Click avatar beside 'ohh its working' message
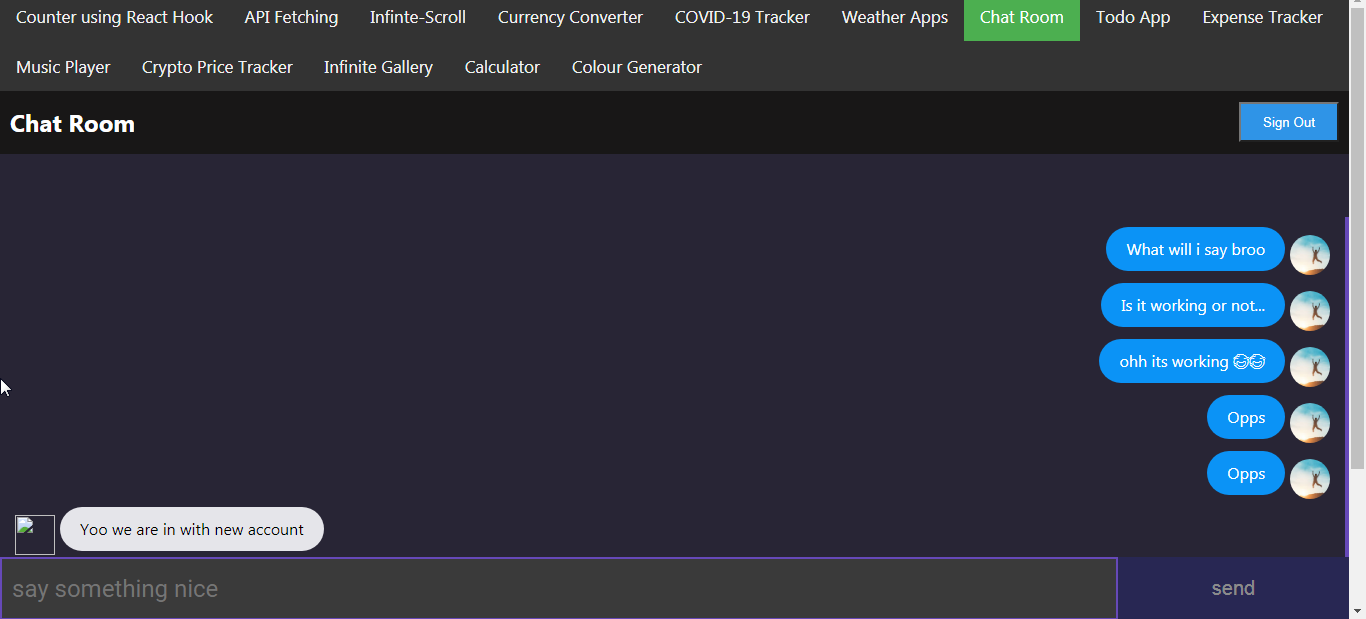Image resolution: width=1366 pixels, height=619 pixels. [1310, 367]
